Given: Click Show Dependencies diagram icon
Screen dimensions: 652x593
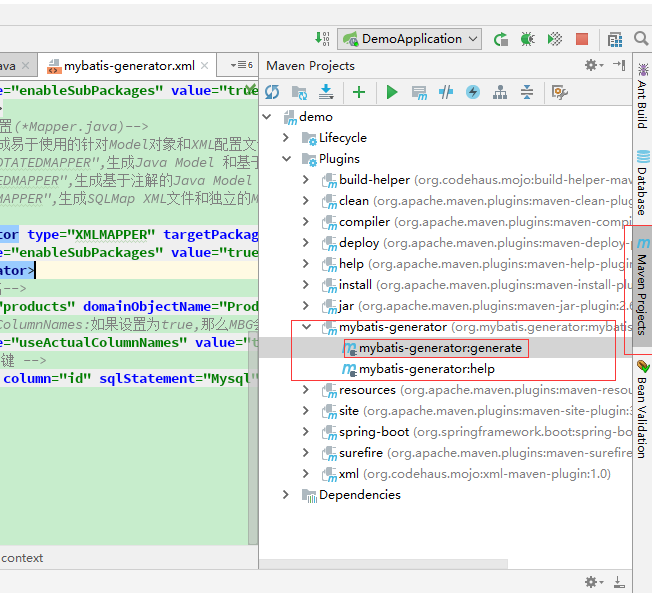Looking at the screenshot, I should (500, 92).
